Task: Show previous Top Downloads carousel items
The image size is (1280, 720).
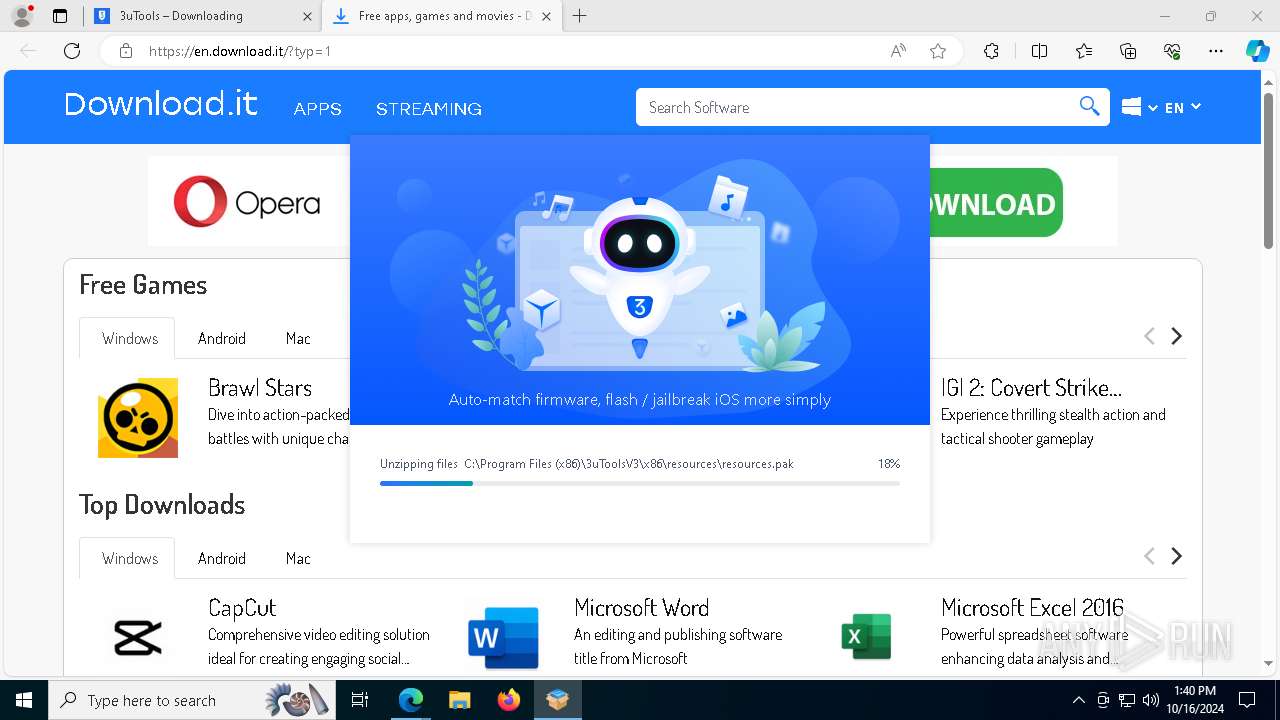Action: 1149,556
